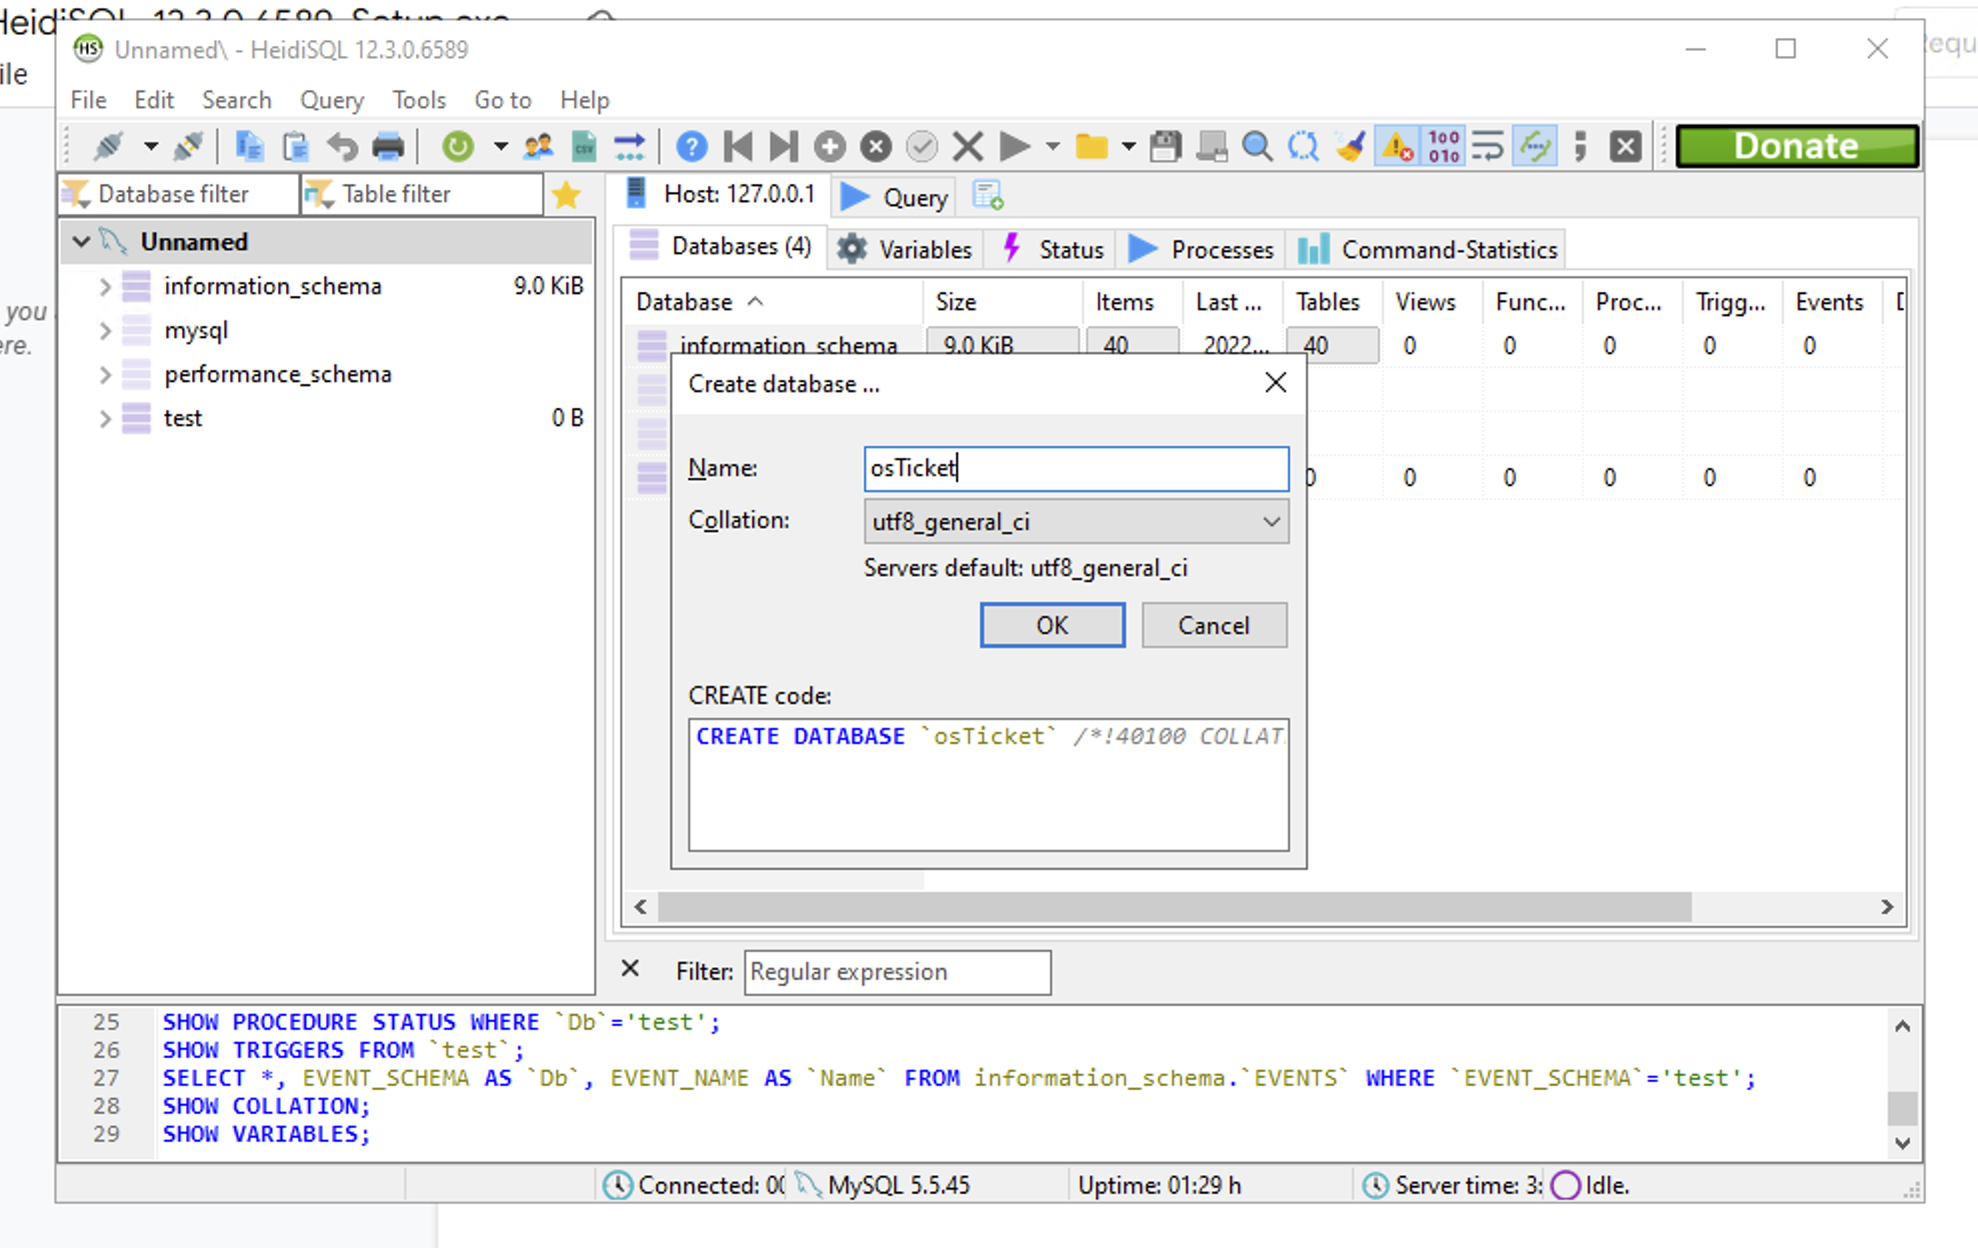Image resolution: width=1978 pixels, height=1248 pixels.
Task: Click the blue help question-mark icon
Action: [691, 146]
